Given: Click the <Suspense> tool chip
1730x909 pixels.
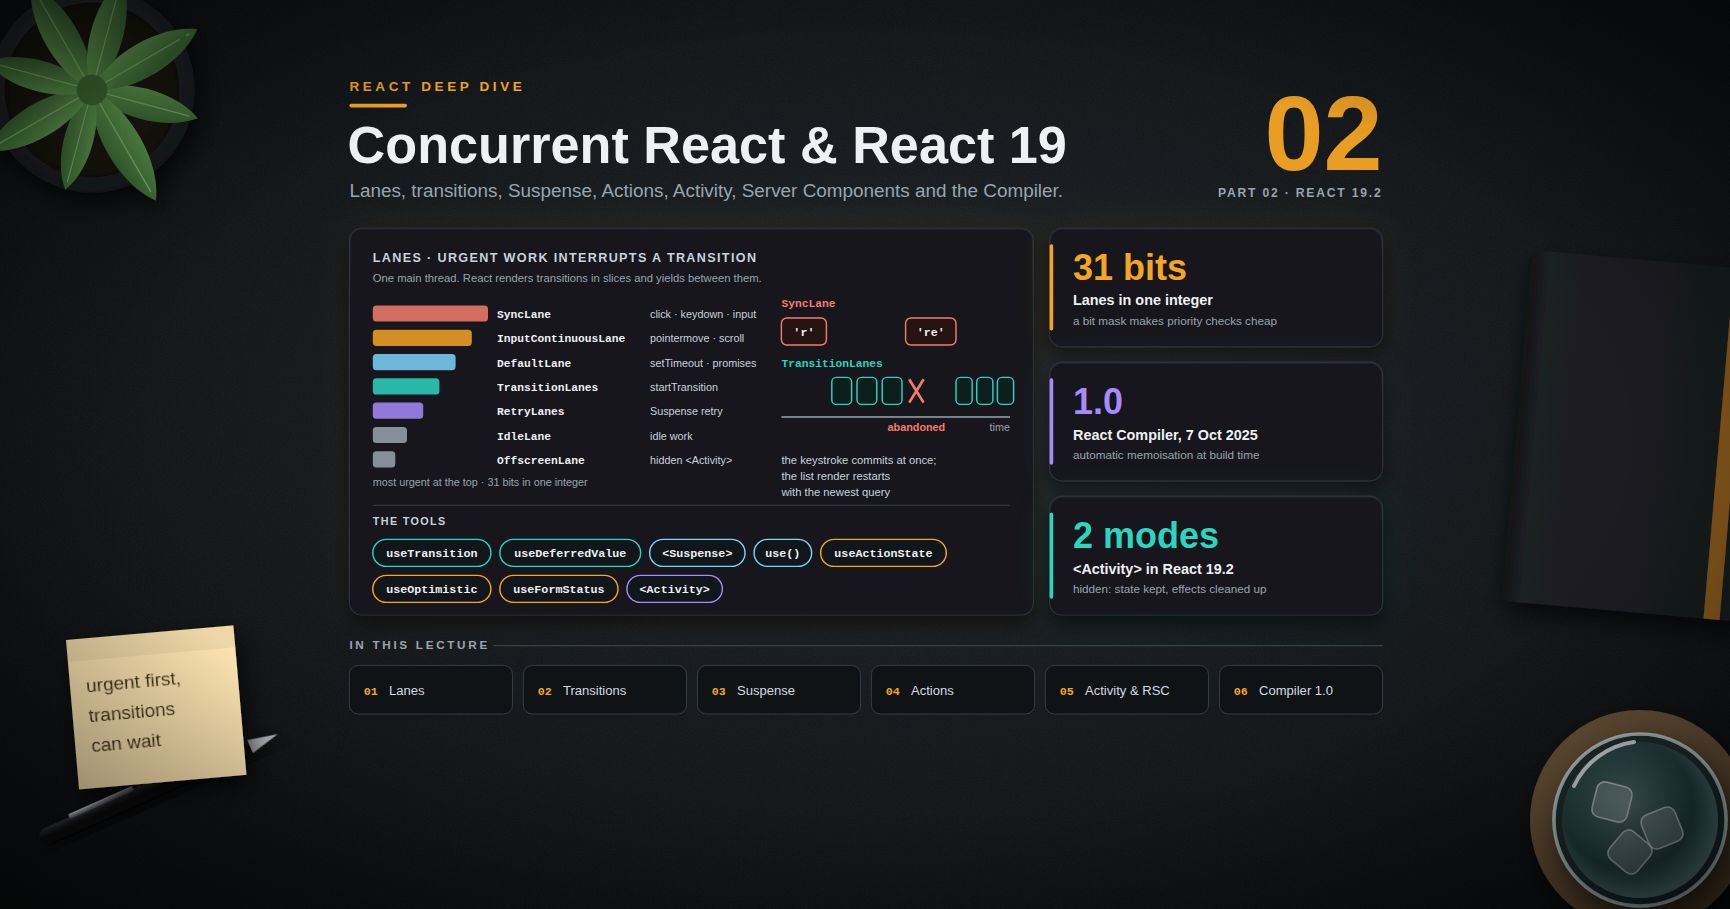Looking at the screenshot, I should 697,553.
